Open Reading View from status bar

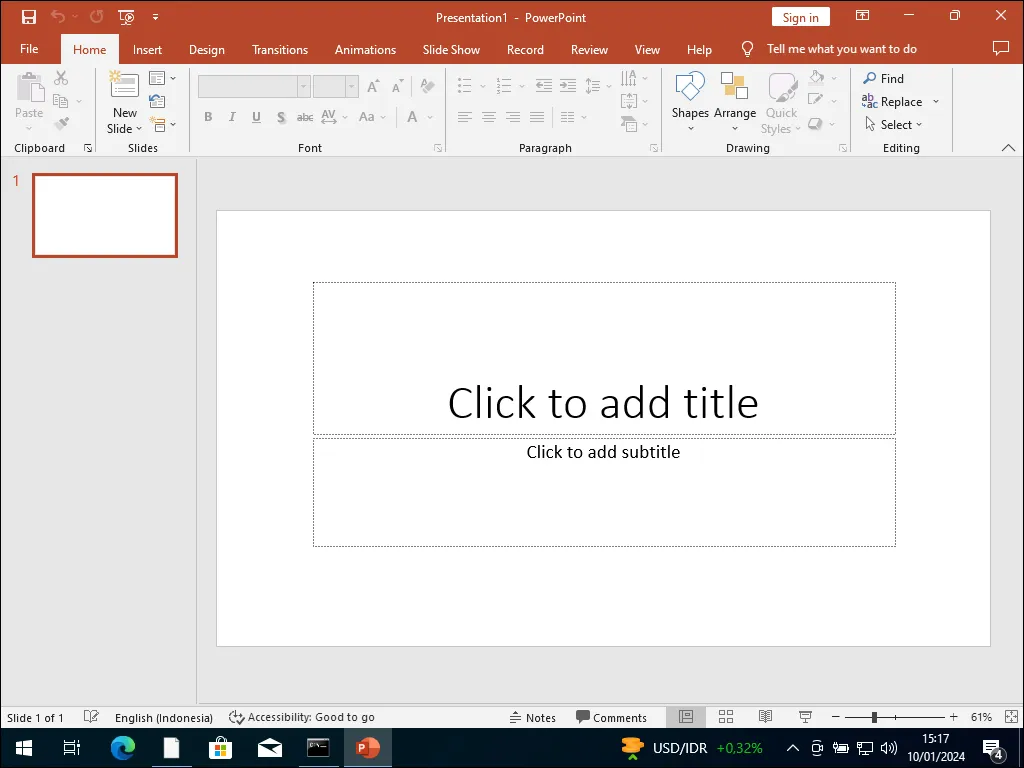pyautogui.click(x=765, y=717)
